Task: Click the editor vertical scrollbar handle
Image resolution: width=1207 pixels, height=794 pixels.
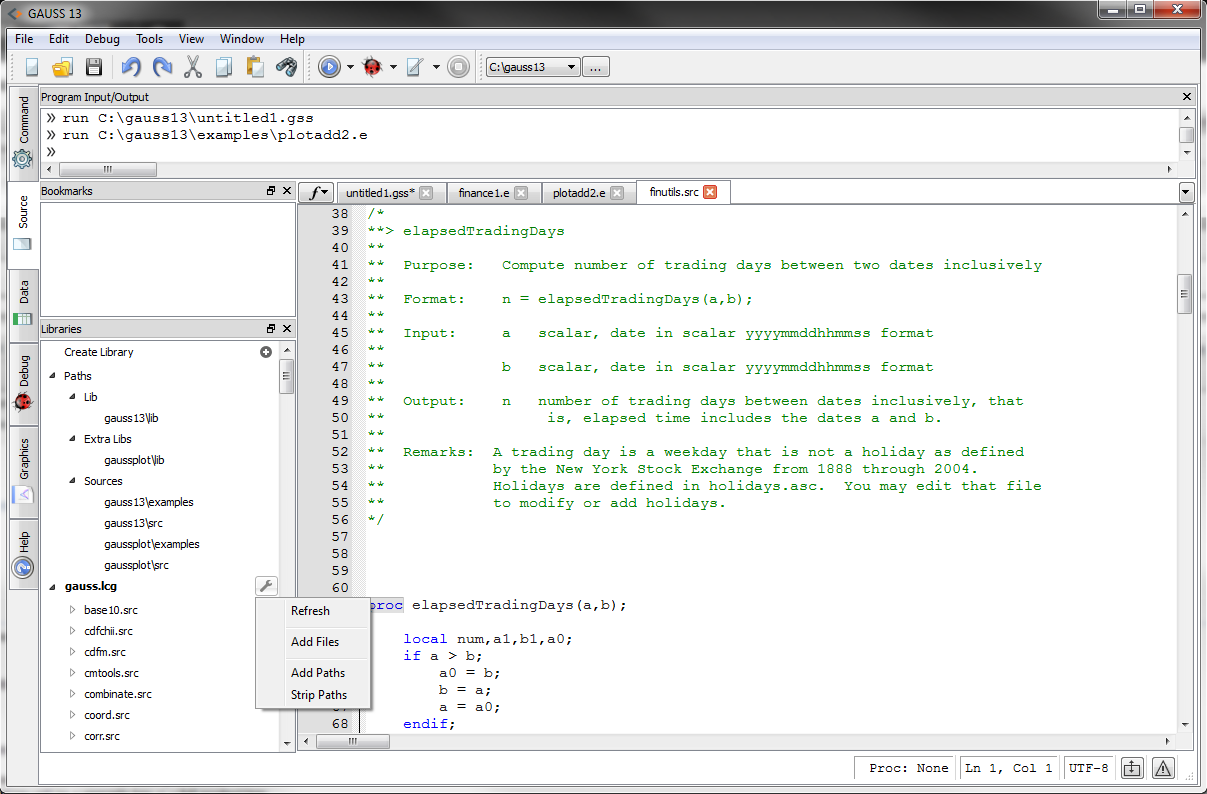Action: click(x=1185, y=294)
